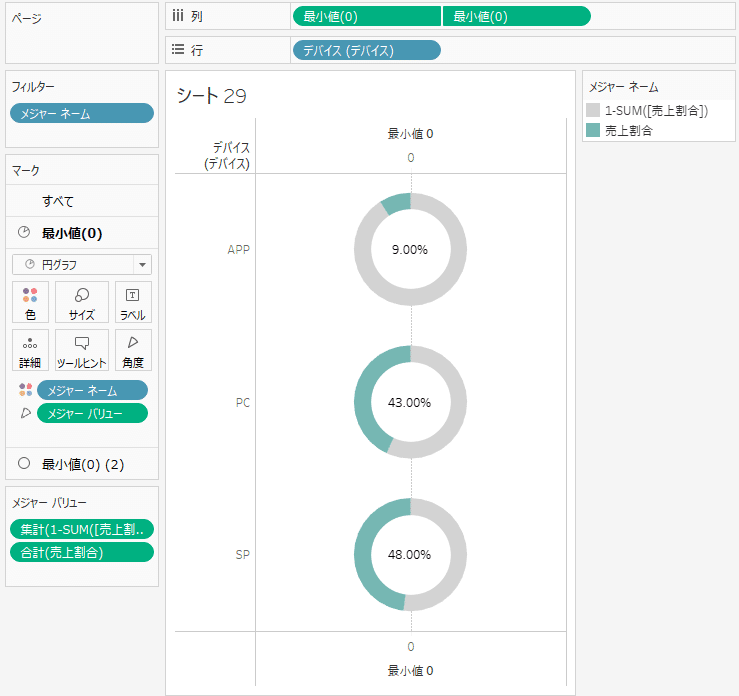Image resolution: width=739 pixels, height=696 pixels.
Task: Select the すべて marks tab
Action: [x=82, y=201]
